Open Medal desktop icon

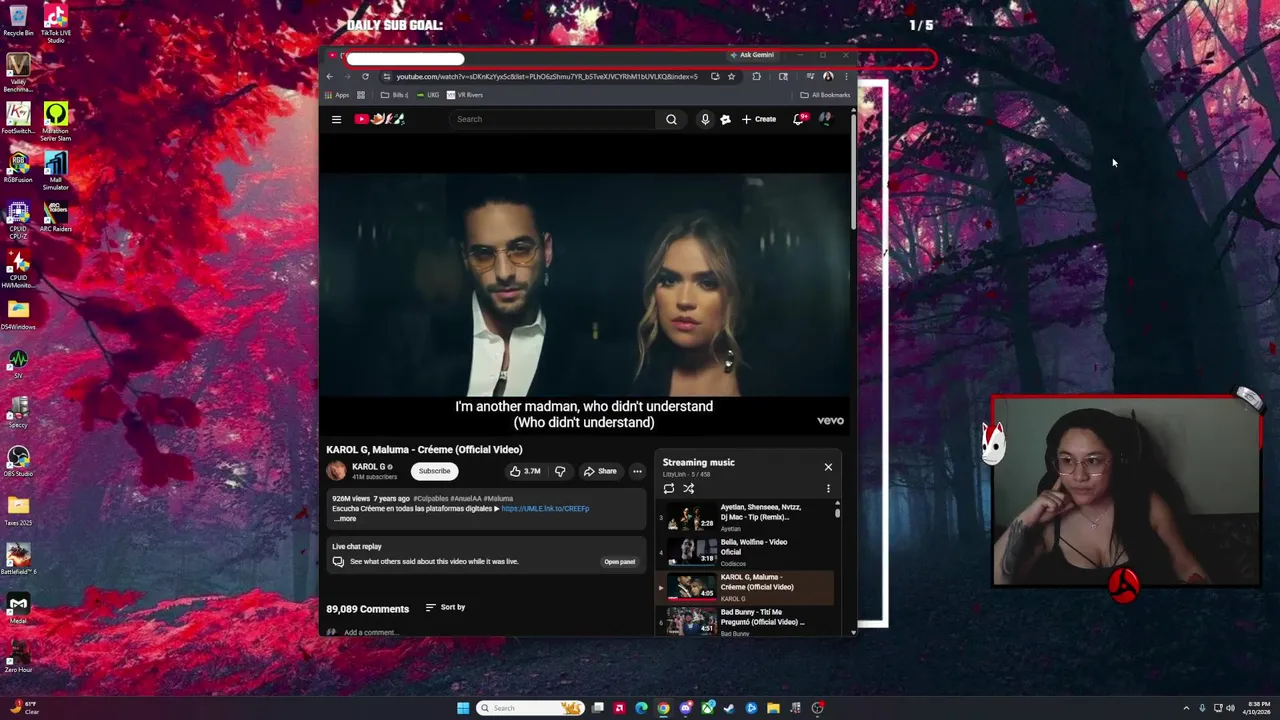click(x=18, y=608)
